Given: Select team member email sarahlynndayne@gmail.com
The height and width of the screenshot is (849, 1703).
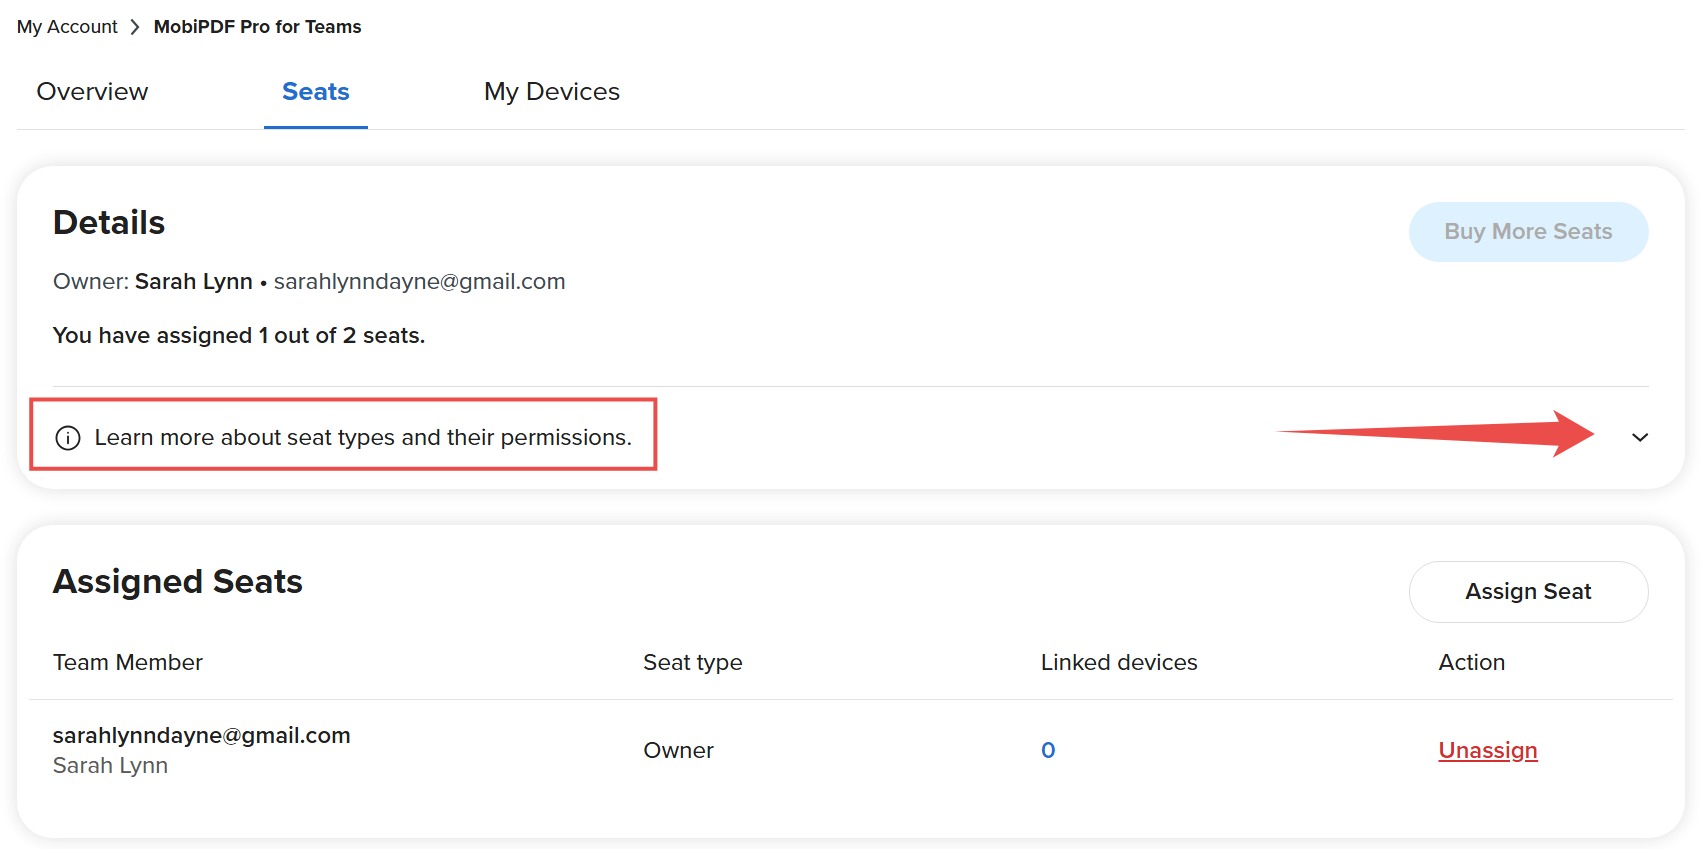Looking at the screenshot, I should point(201,735).
